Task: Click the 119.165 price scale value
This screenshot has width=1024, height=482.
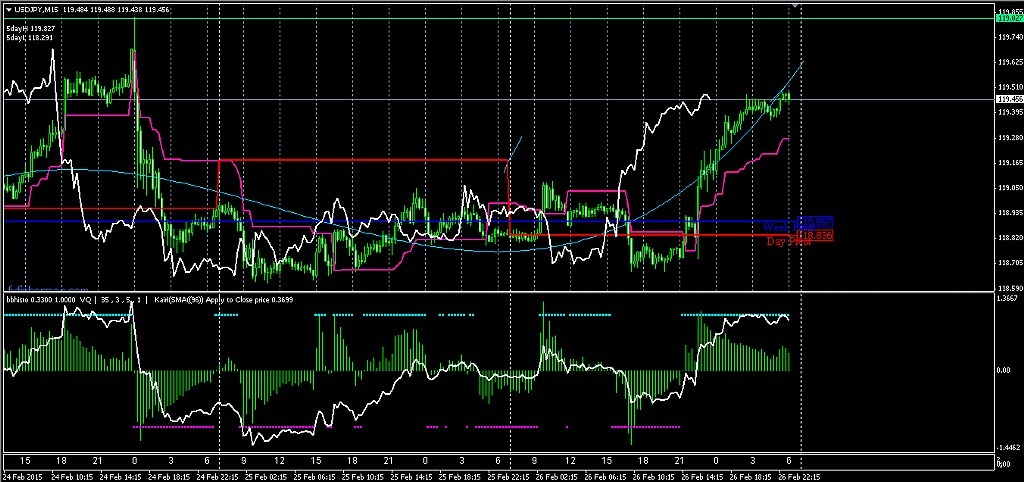Action: (x=1010, y=163)
